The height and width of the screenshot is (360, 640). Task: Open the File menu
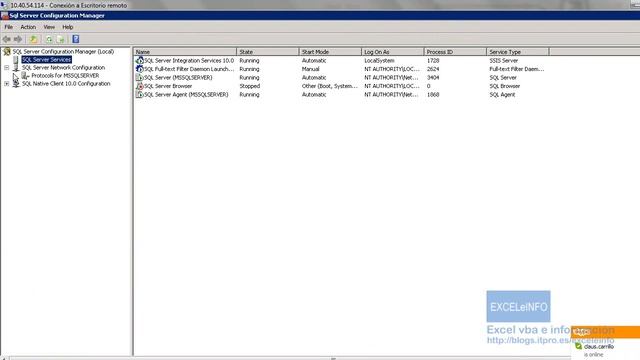tap(9, 27)
